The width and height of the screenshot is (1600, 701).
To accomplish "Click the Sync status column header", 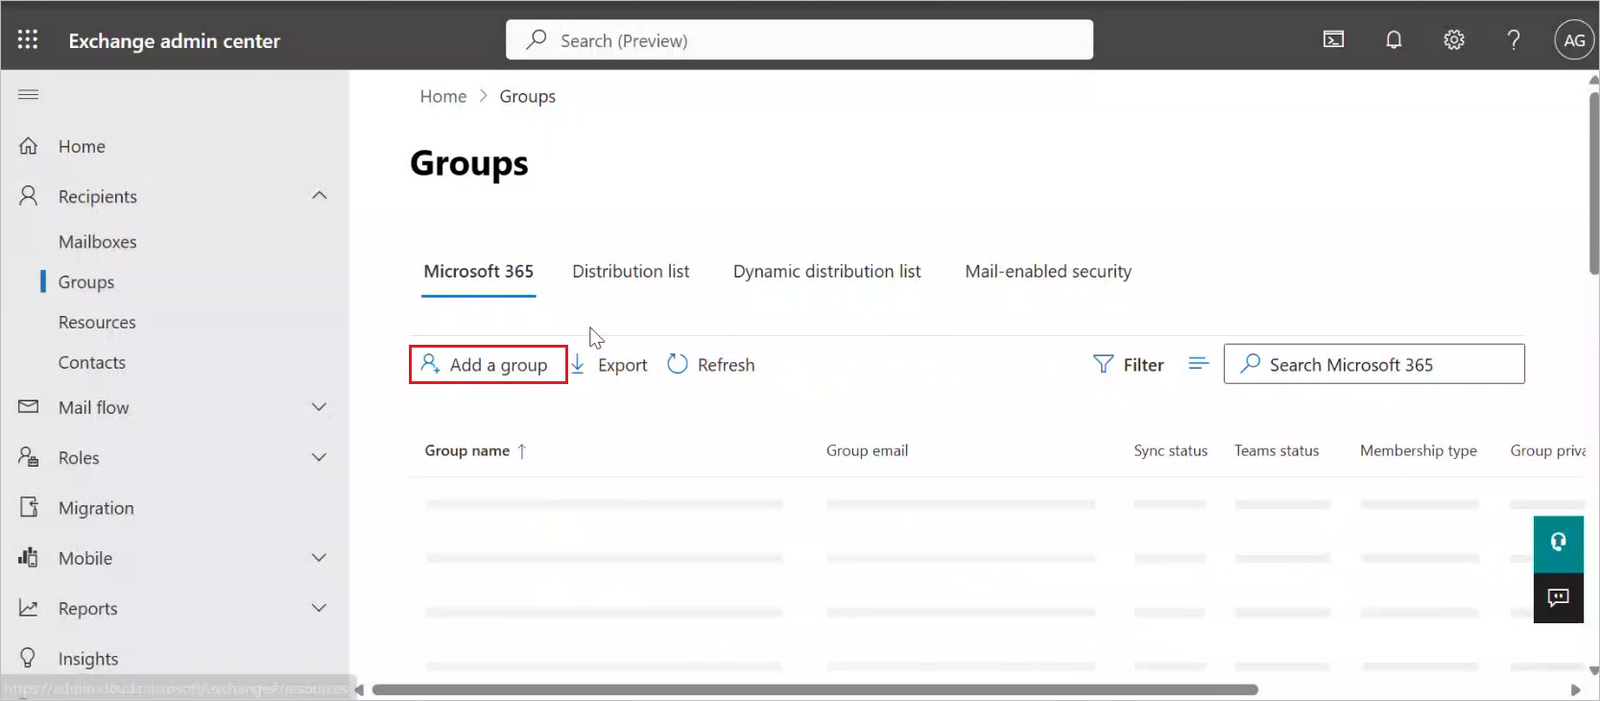I will (x=1170, y=451).
